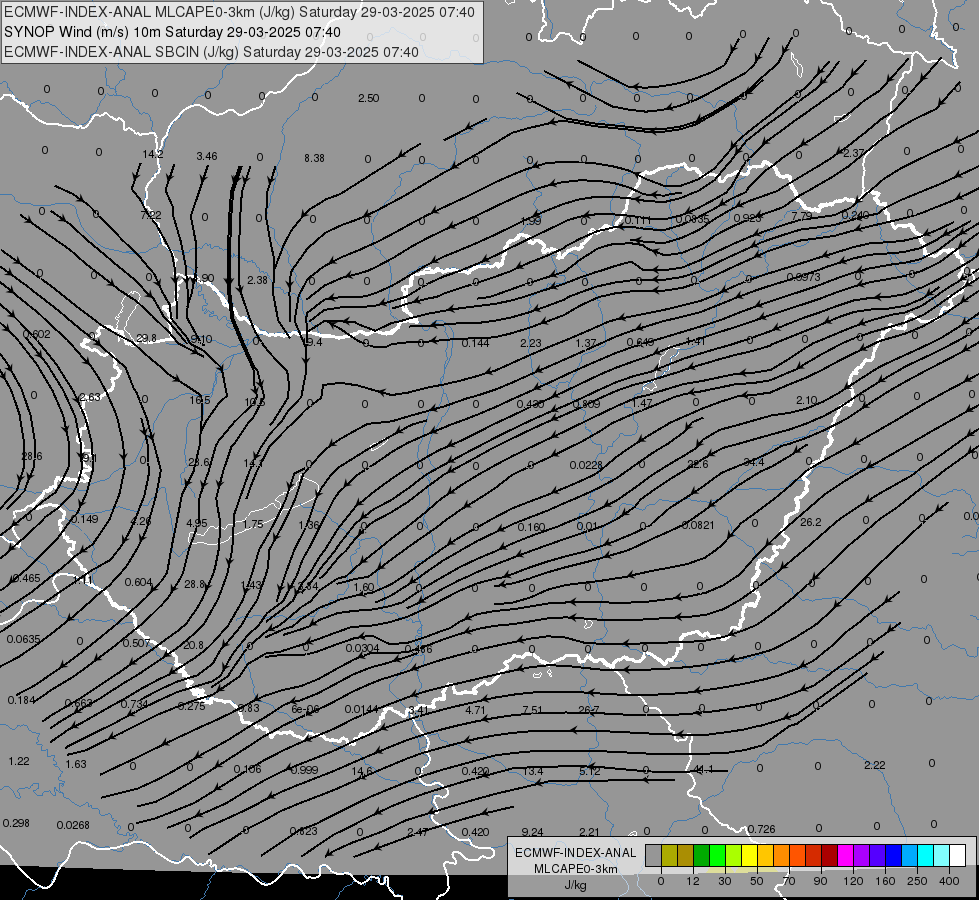This screenshot has width=979, height=900.
Task: Choose the cyan legend swatch
Action: (x=926, y=855)
